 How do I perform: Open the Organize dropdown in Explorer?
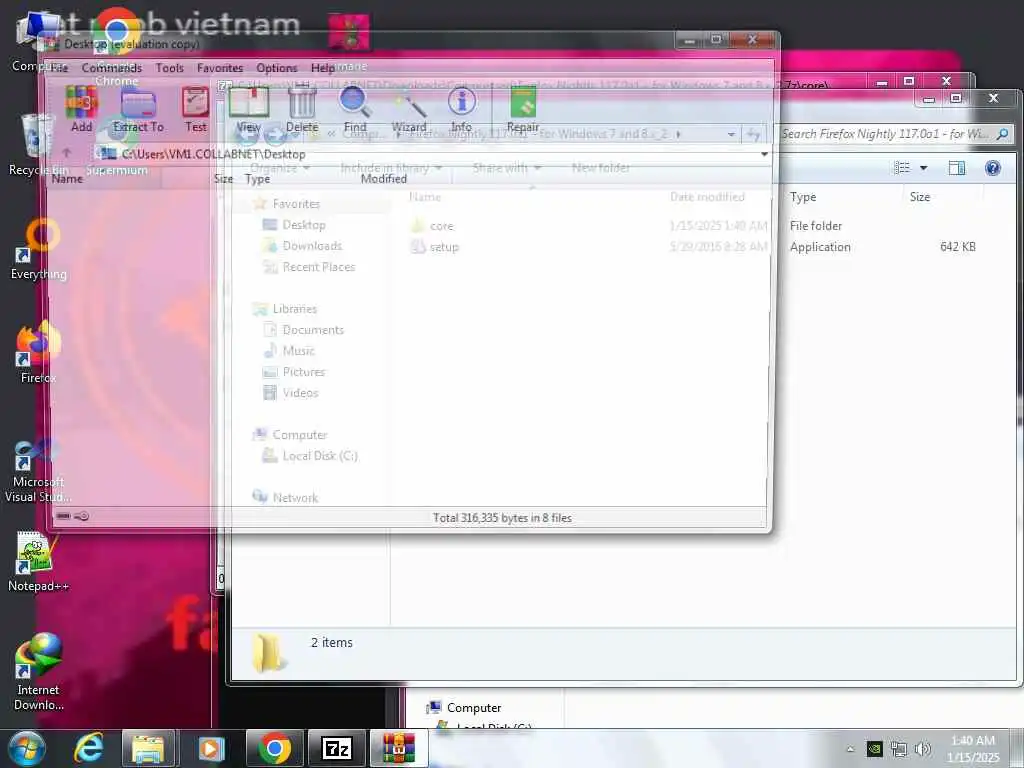(x=280, y=168)
